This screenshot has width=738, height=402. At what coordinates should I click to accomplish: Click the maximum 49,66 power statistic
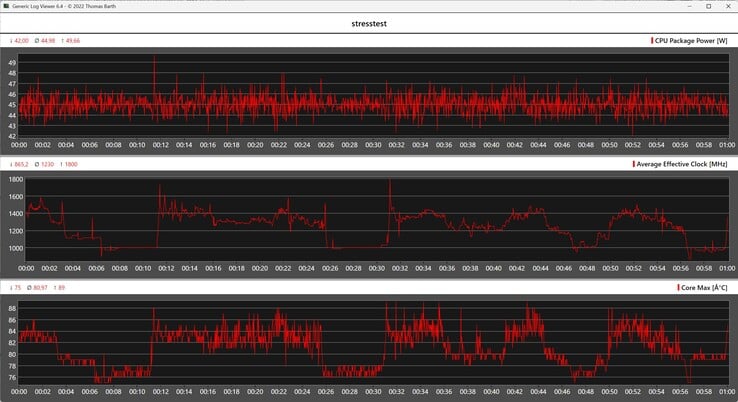(70, 40)
